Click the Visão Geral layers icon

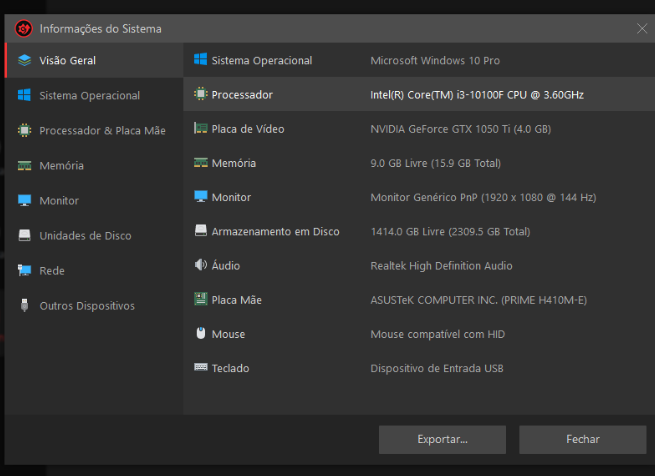pyautogui.click(x=25, y=60)
